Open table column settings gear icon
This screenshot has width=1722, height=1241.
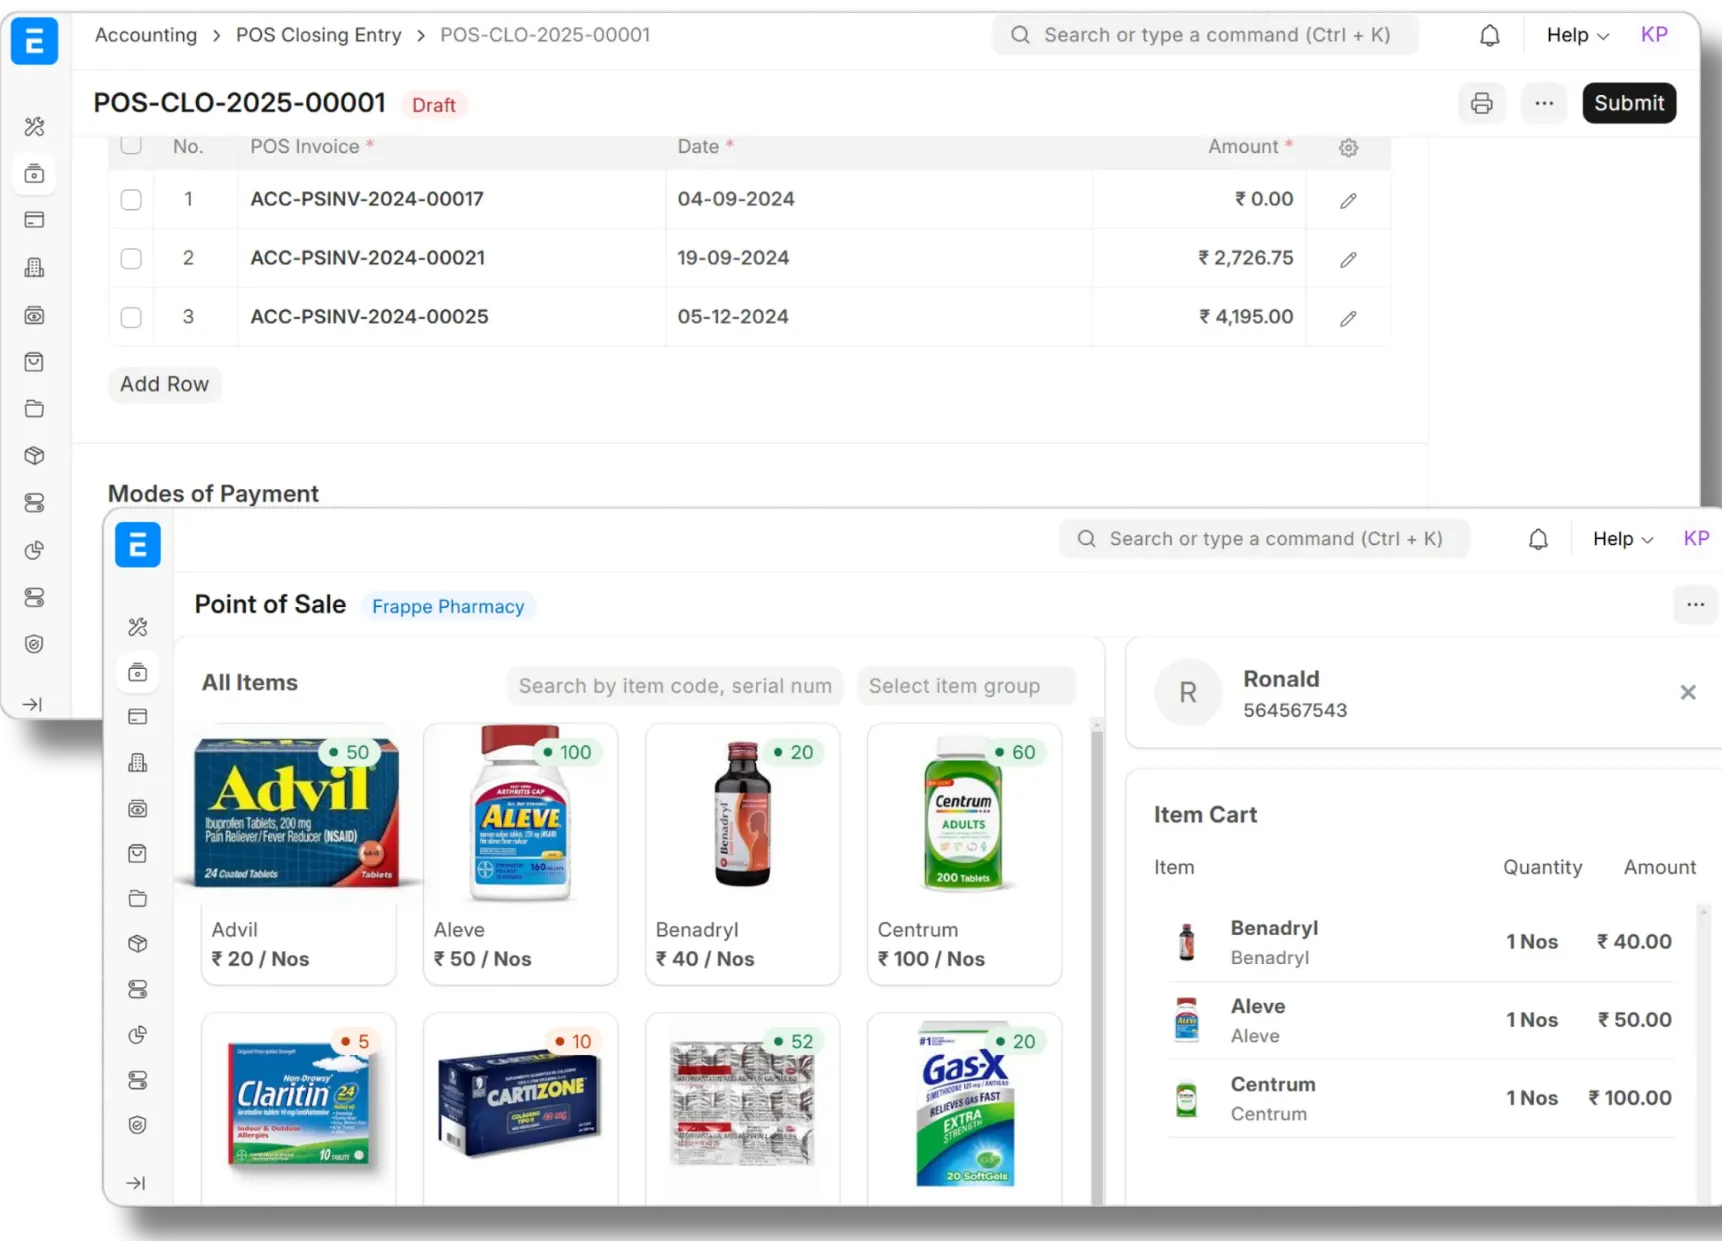pos(1348,148)
